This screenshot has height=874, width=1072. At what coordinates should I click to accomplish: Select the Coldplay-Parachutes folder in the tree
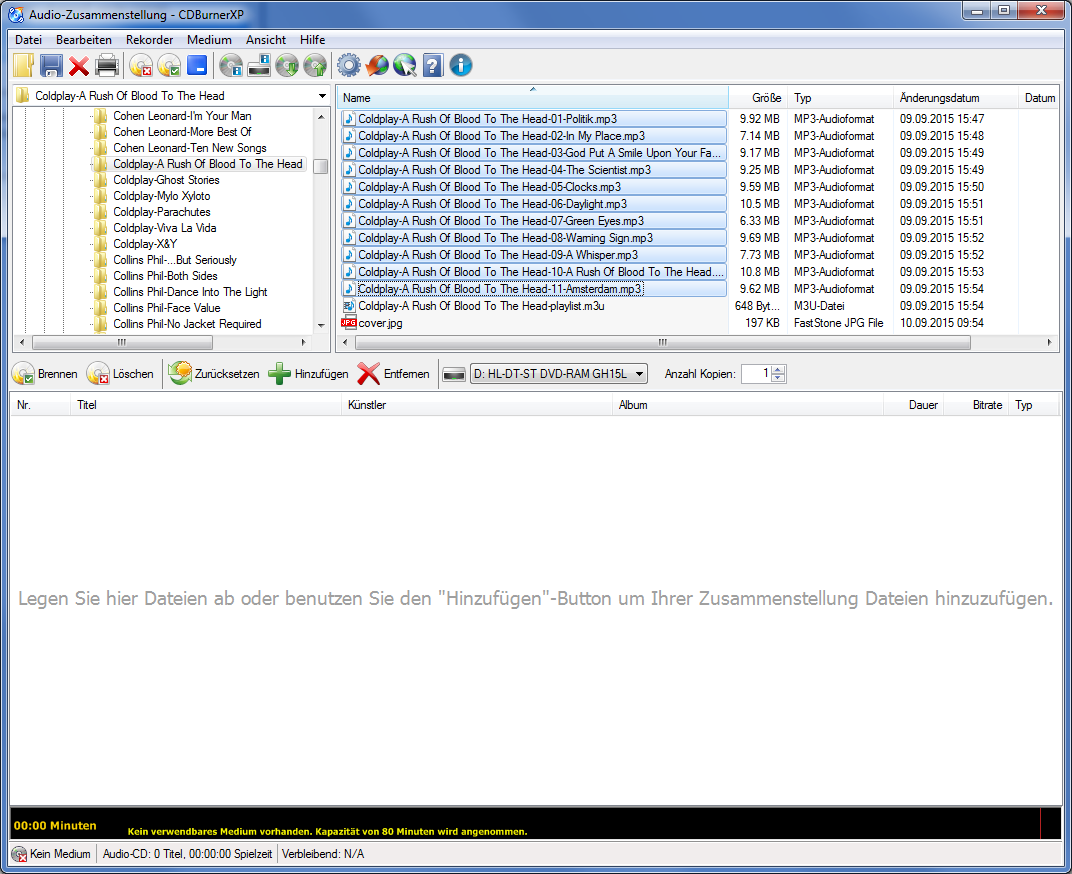(x=161, y=212)
